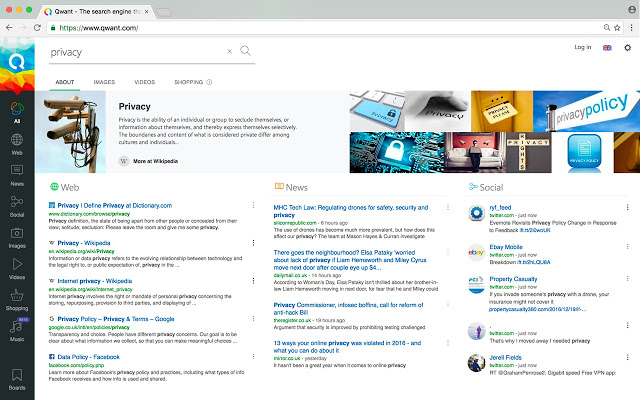
Task: Bookmark page with address bar star
Action: 617,28
